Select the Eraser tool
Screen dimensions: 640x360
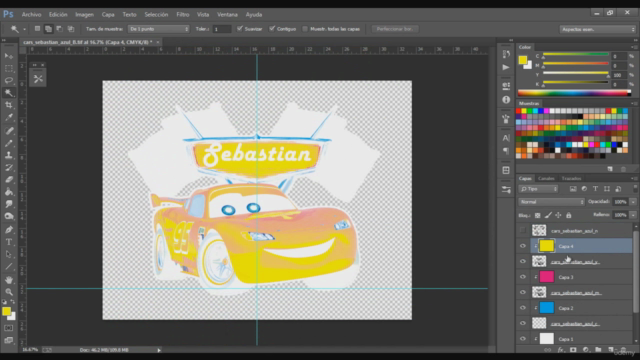point(9,180)
